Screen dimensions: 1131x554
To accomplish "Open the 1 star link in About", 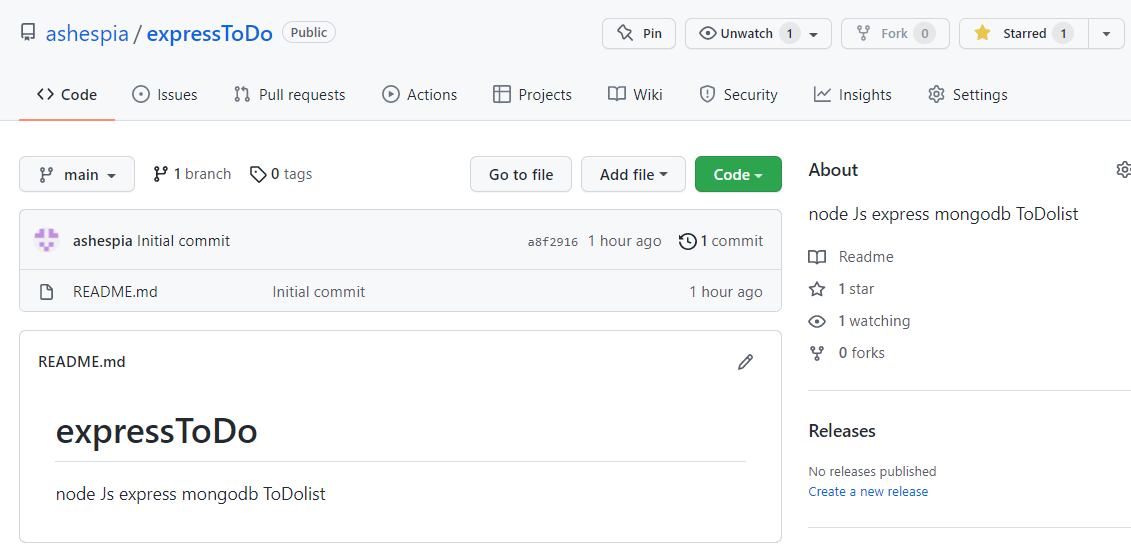I will click(x=841, y=289).
